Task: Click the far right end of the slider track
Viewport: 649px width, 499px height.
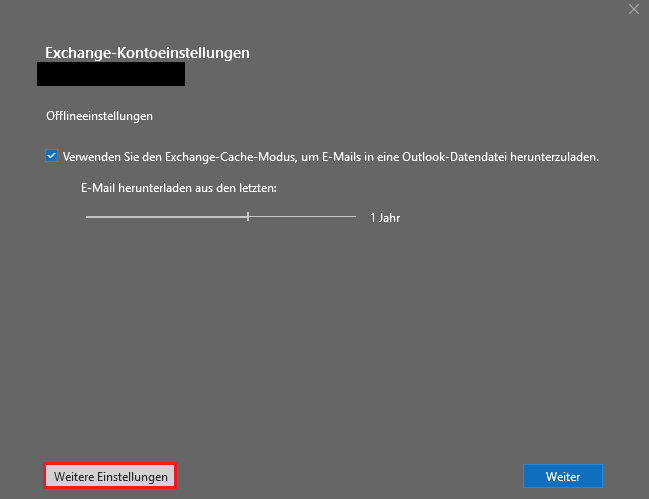Action: (354, 216)
